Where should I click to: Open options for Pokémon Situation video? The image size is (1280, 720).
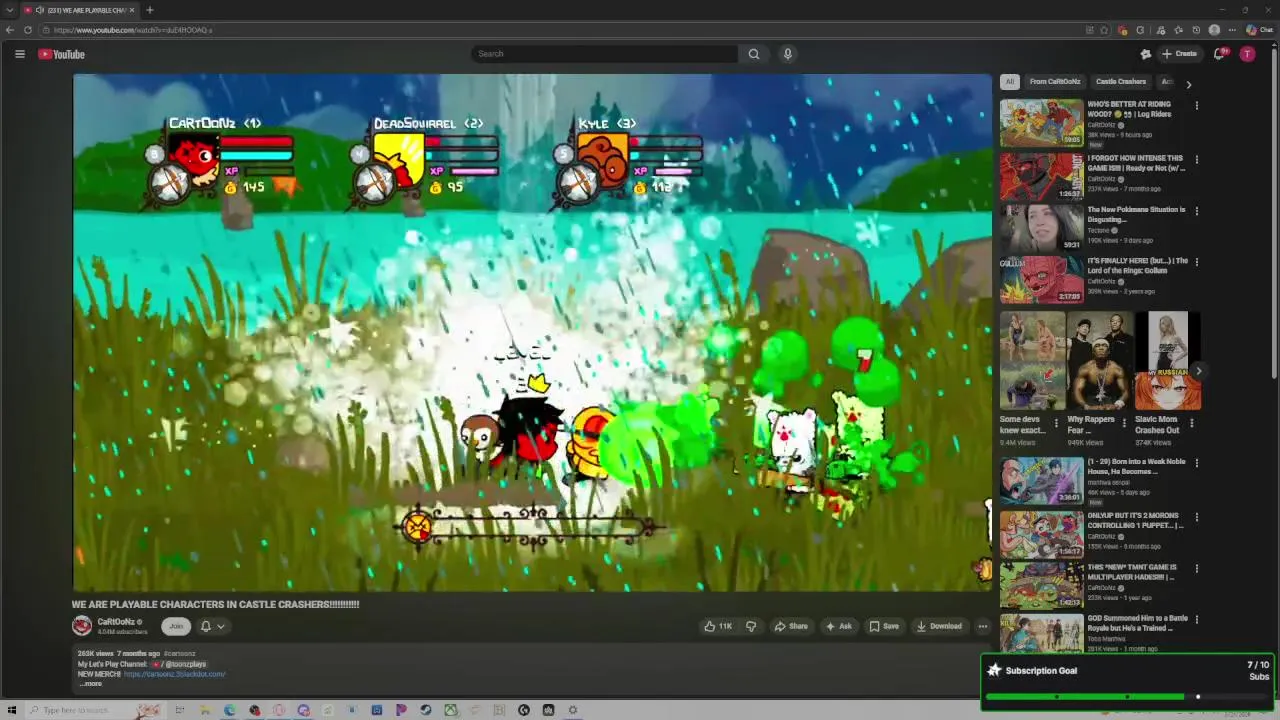tap(1196, 211)
